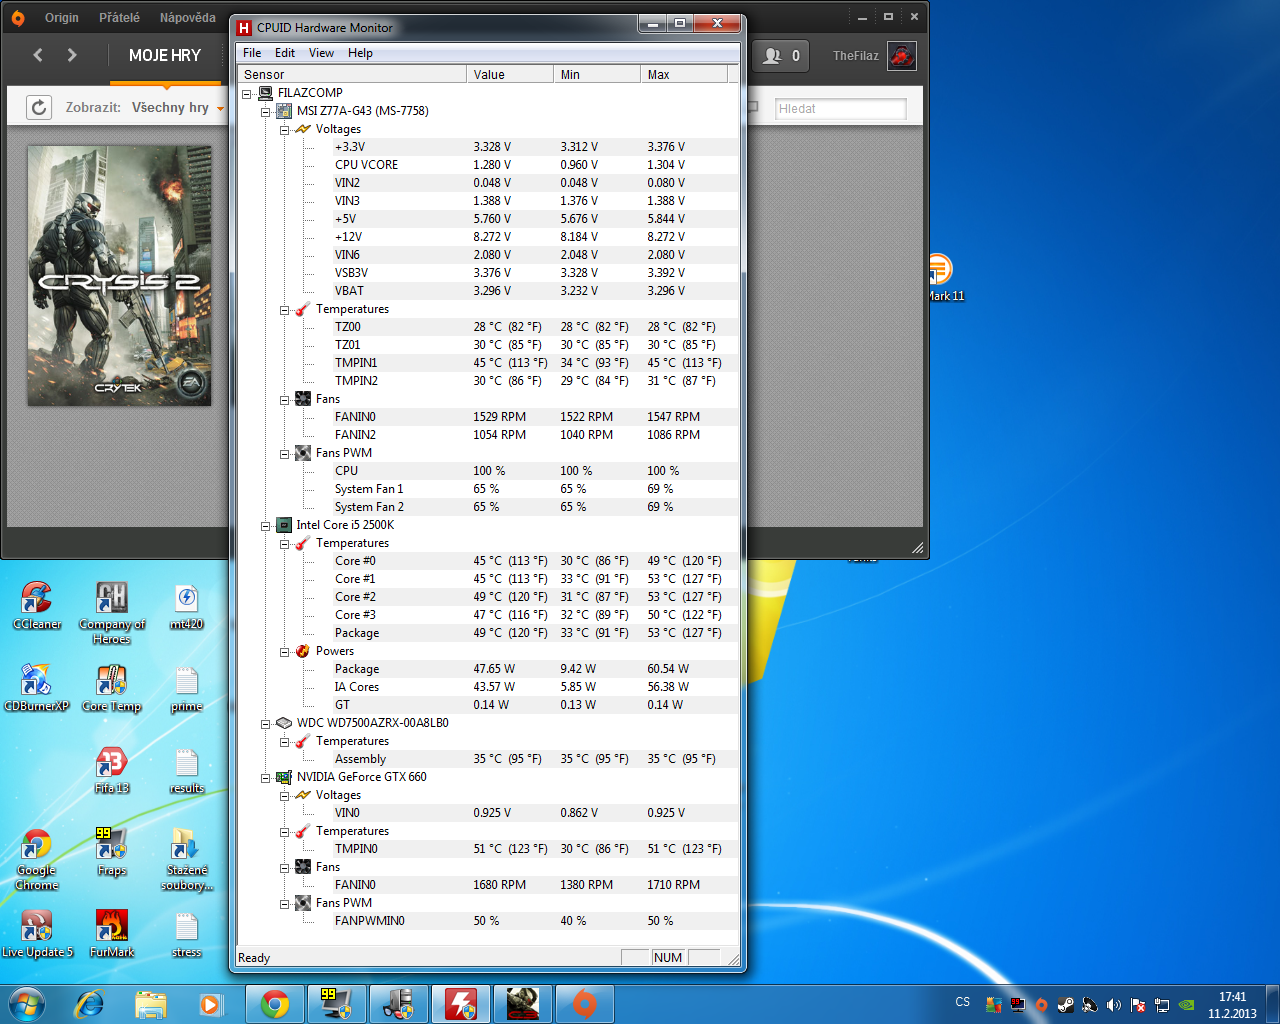
Task: Switch to the Origin taskbar button
Action: pyautogui.click(x=584, y=1004)
